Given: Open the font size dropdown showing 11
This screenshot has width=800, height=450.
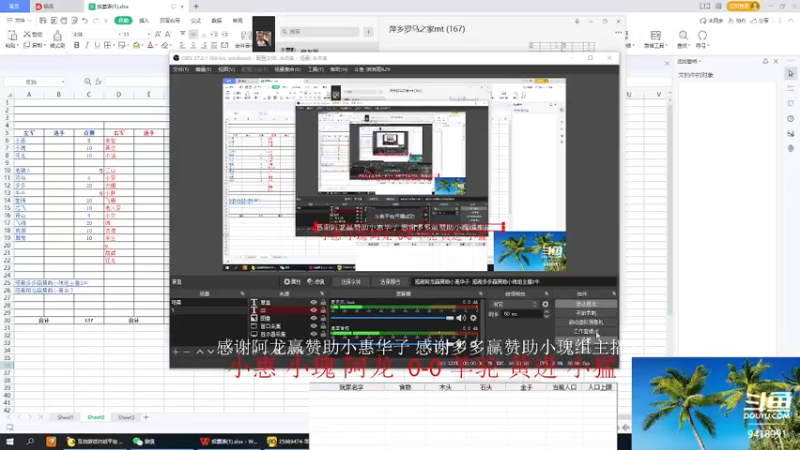Looking at the screenshot, I should (148, 34).
